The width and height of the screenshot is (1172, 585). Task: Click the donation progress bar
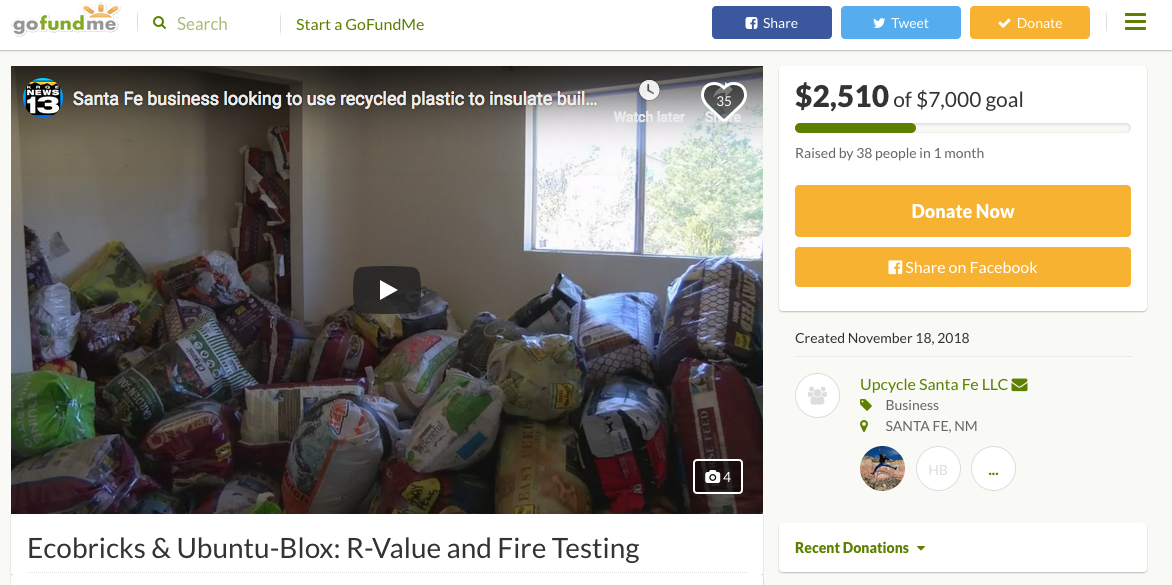coord(963,128)
